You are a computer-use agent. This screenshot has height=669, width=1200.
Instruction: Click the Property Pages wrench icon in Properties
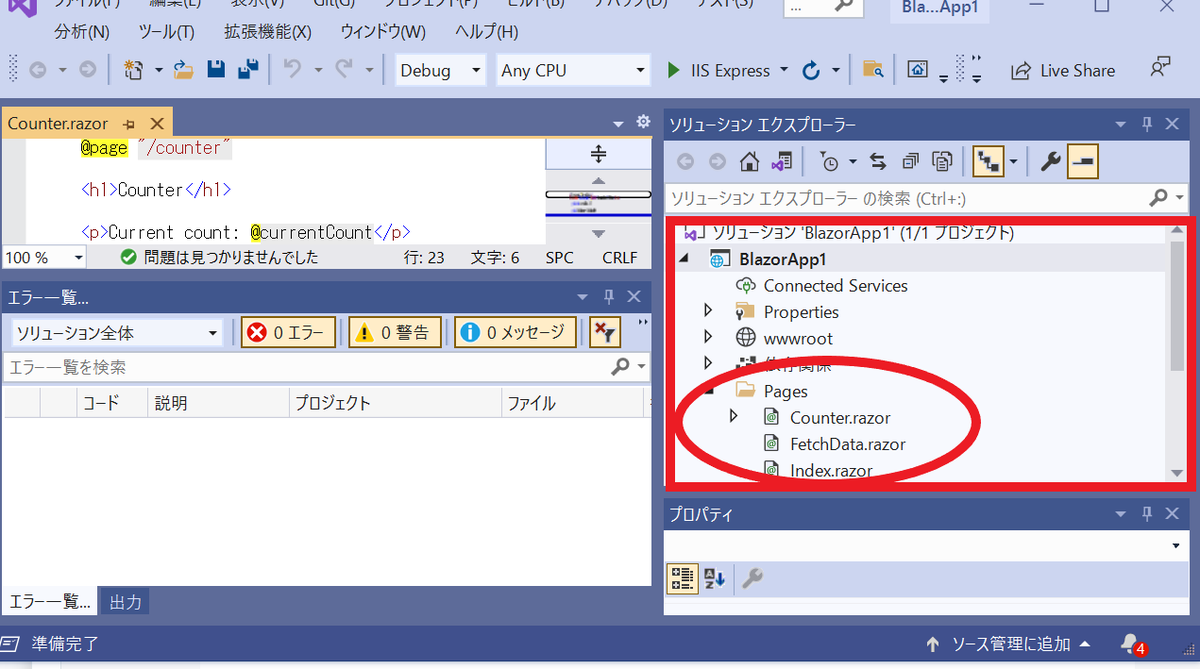coord(752,578)
